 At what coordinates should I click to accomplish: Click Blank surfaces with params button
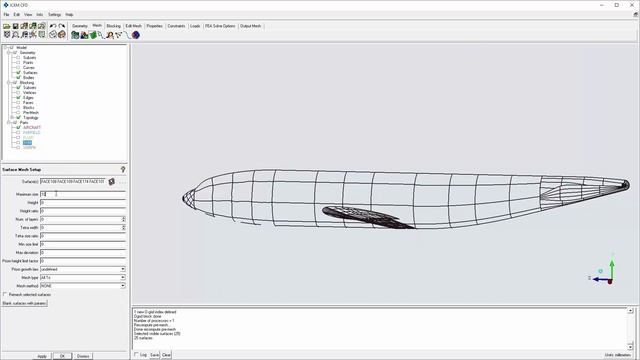click(24, 303)
